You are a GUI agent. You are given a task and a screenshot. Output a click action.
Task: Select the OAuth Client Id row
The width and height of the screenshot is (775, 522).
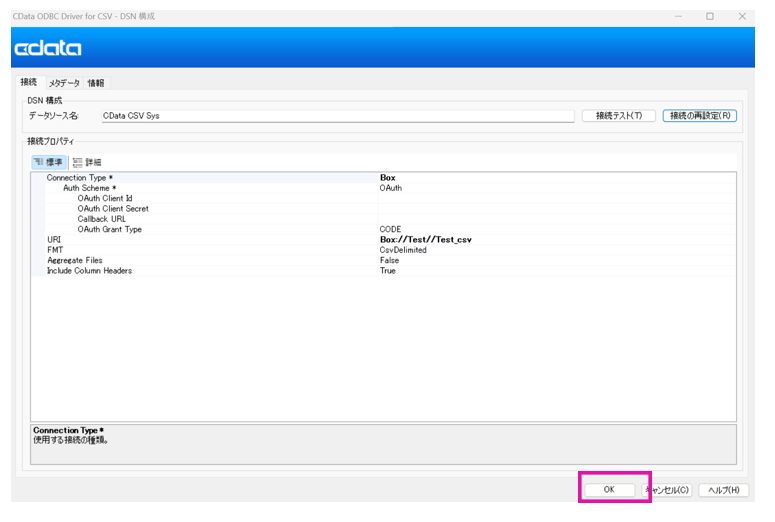[x=383, y=198]
